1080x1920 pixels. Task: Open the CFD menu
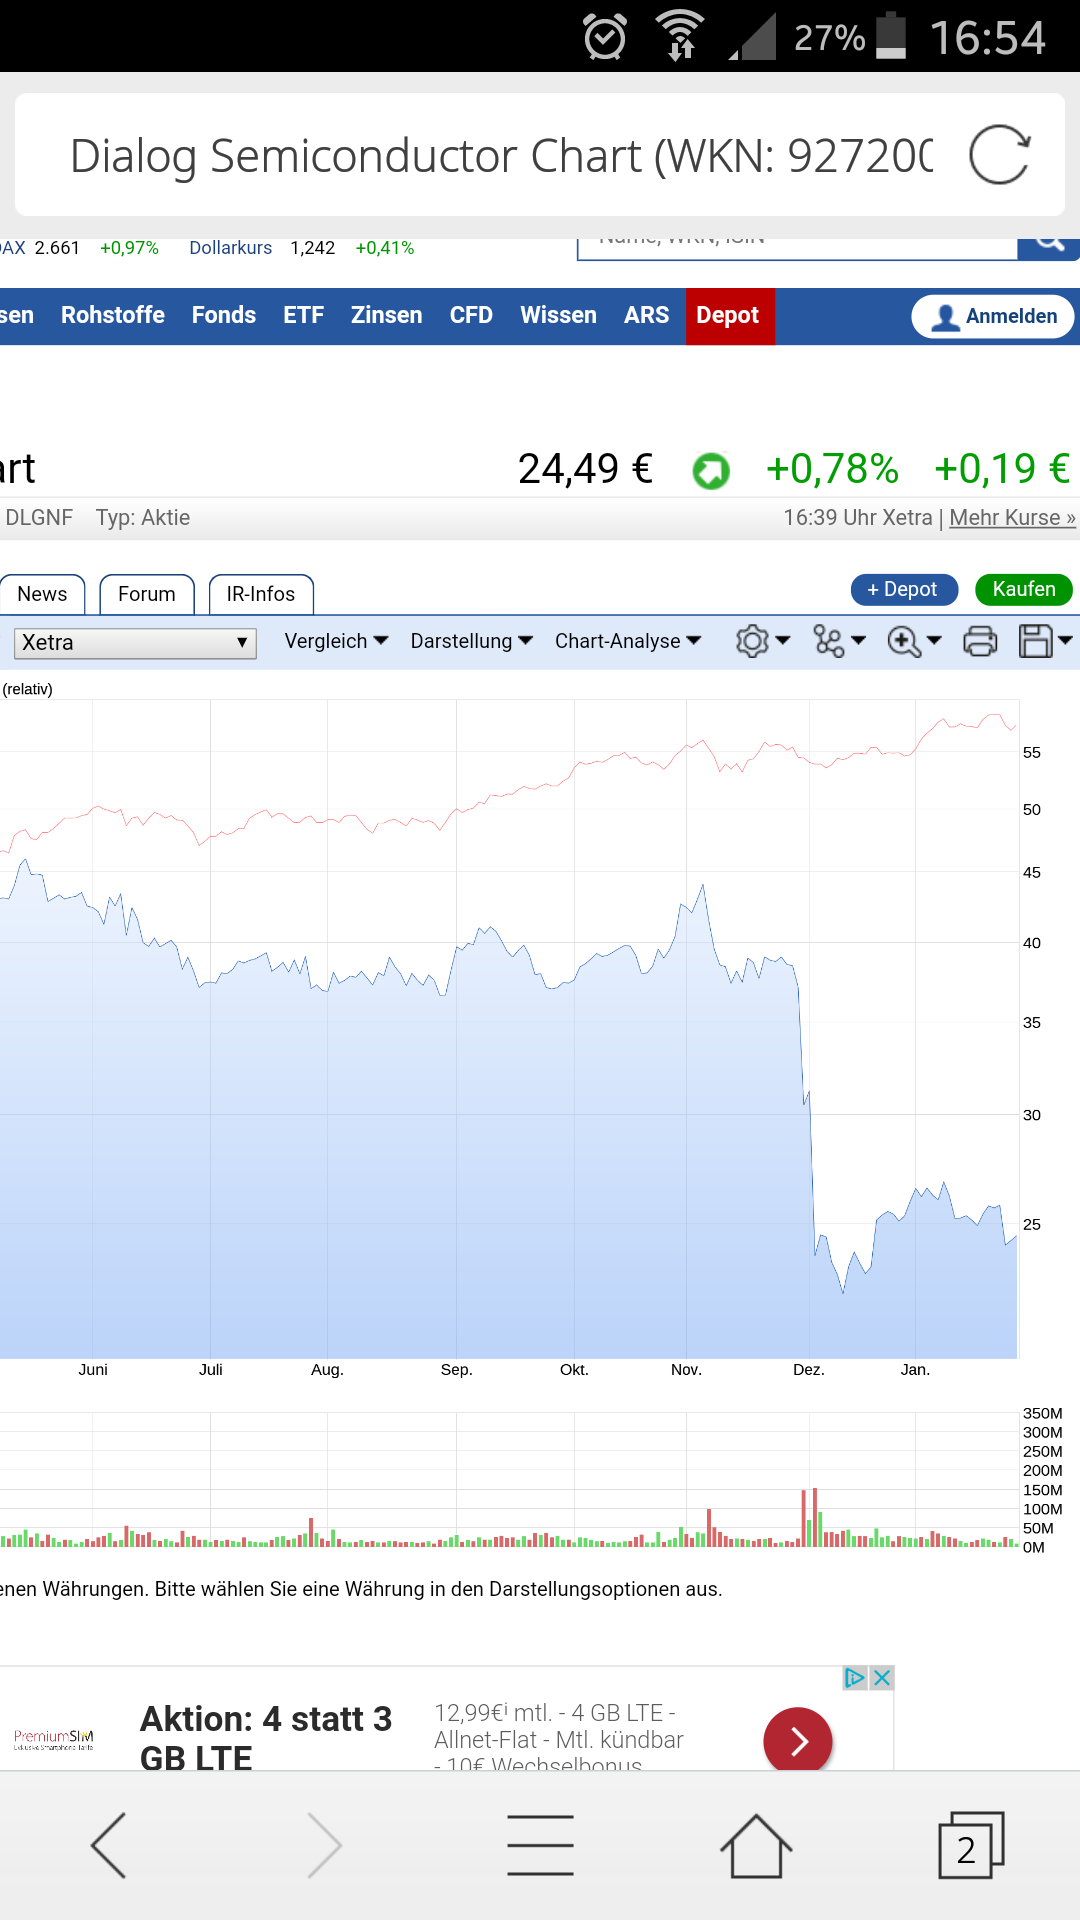point(471,315)
